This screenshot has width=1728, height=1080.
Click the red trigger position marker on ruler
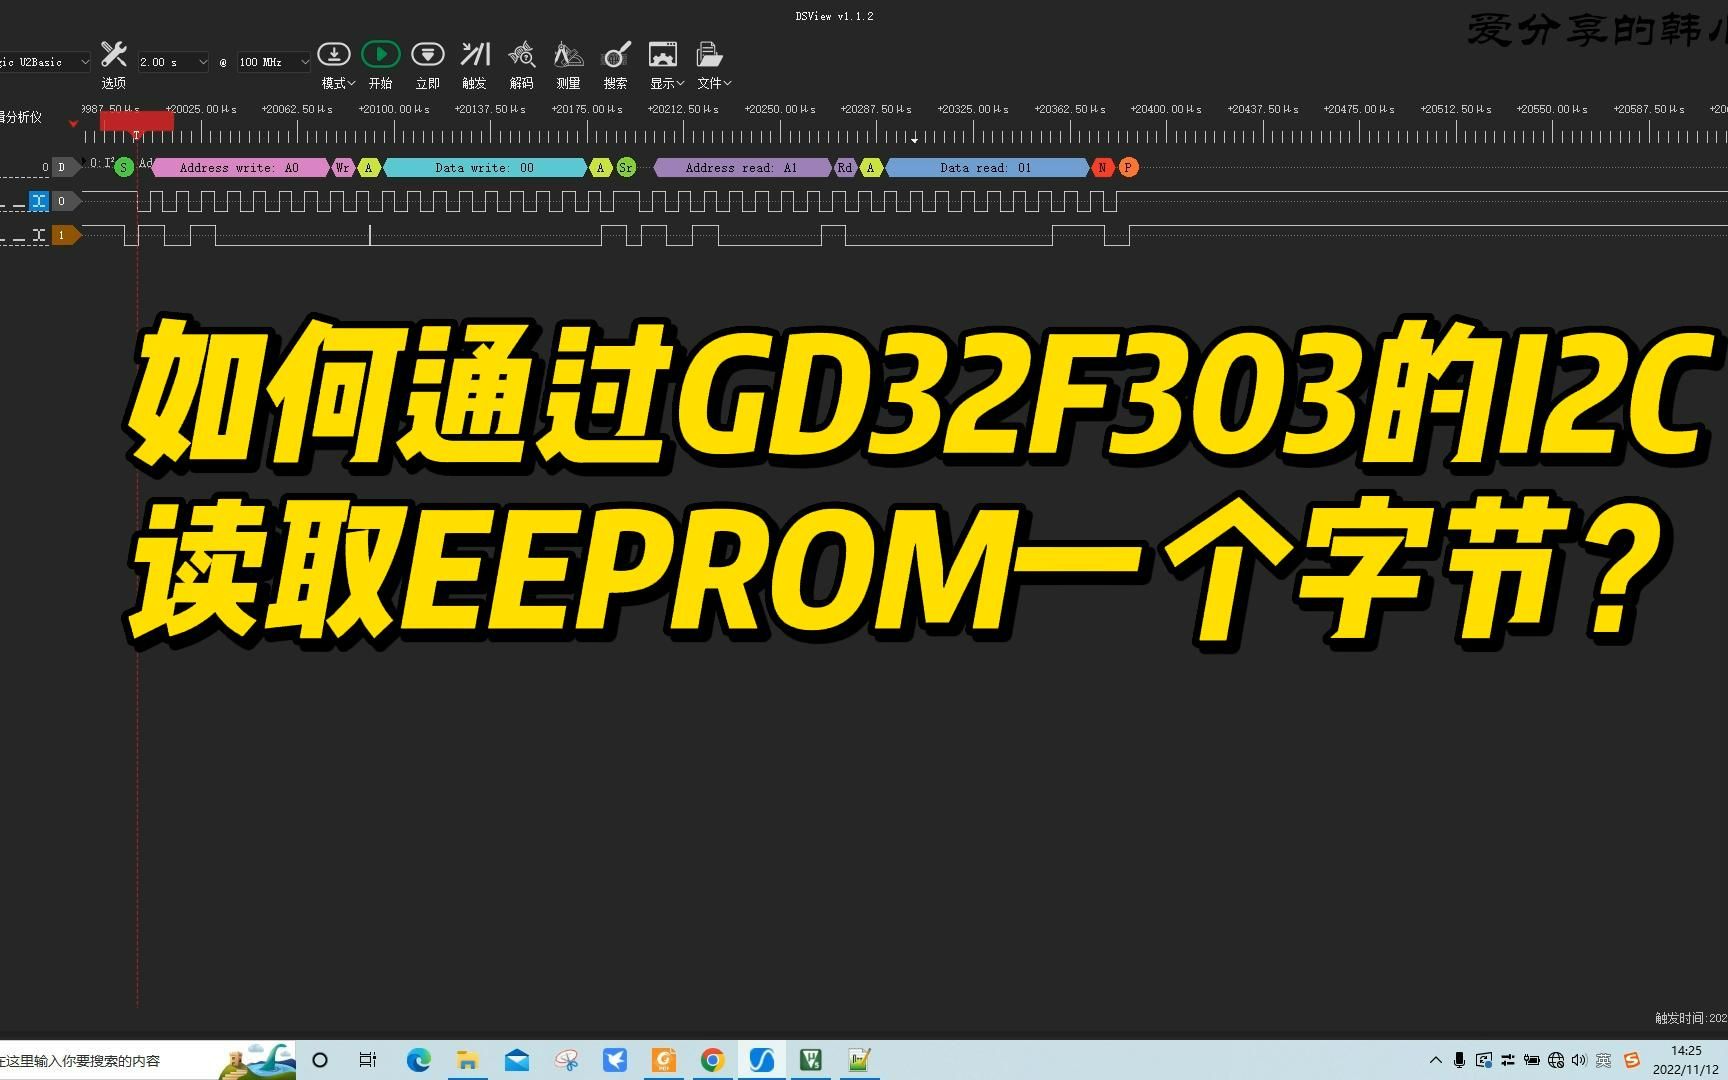pyautogui.click(x=136, y=120)
